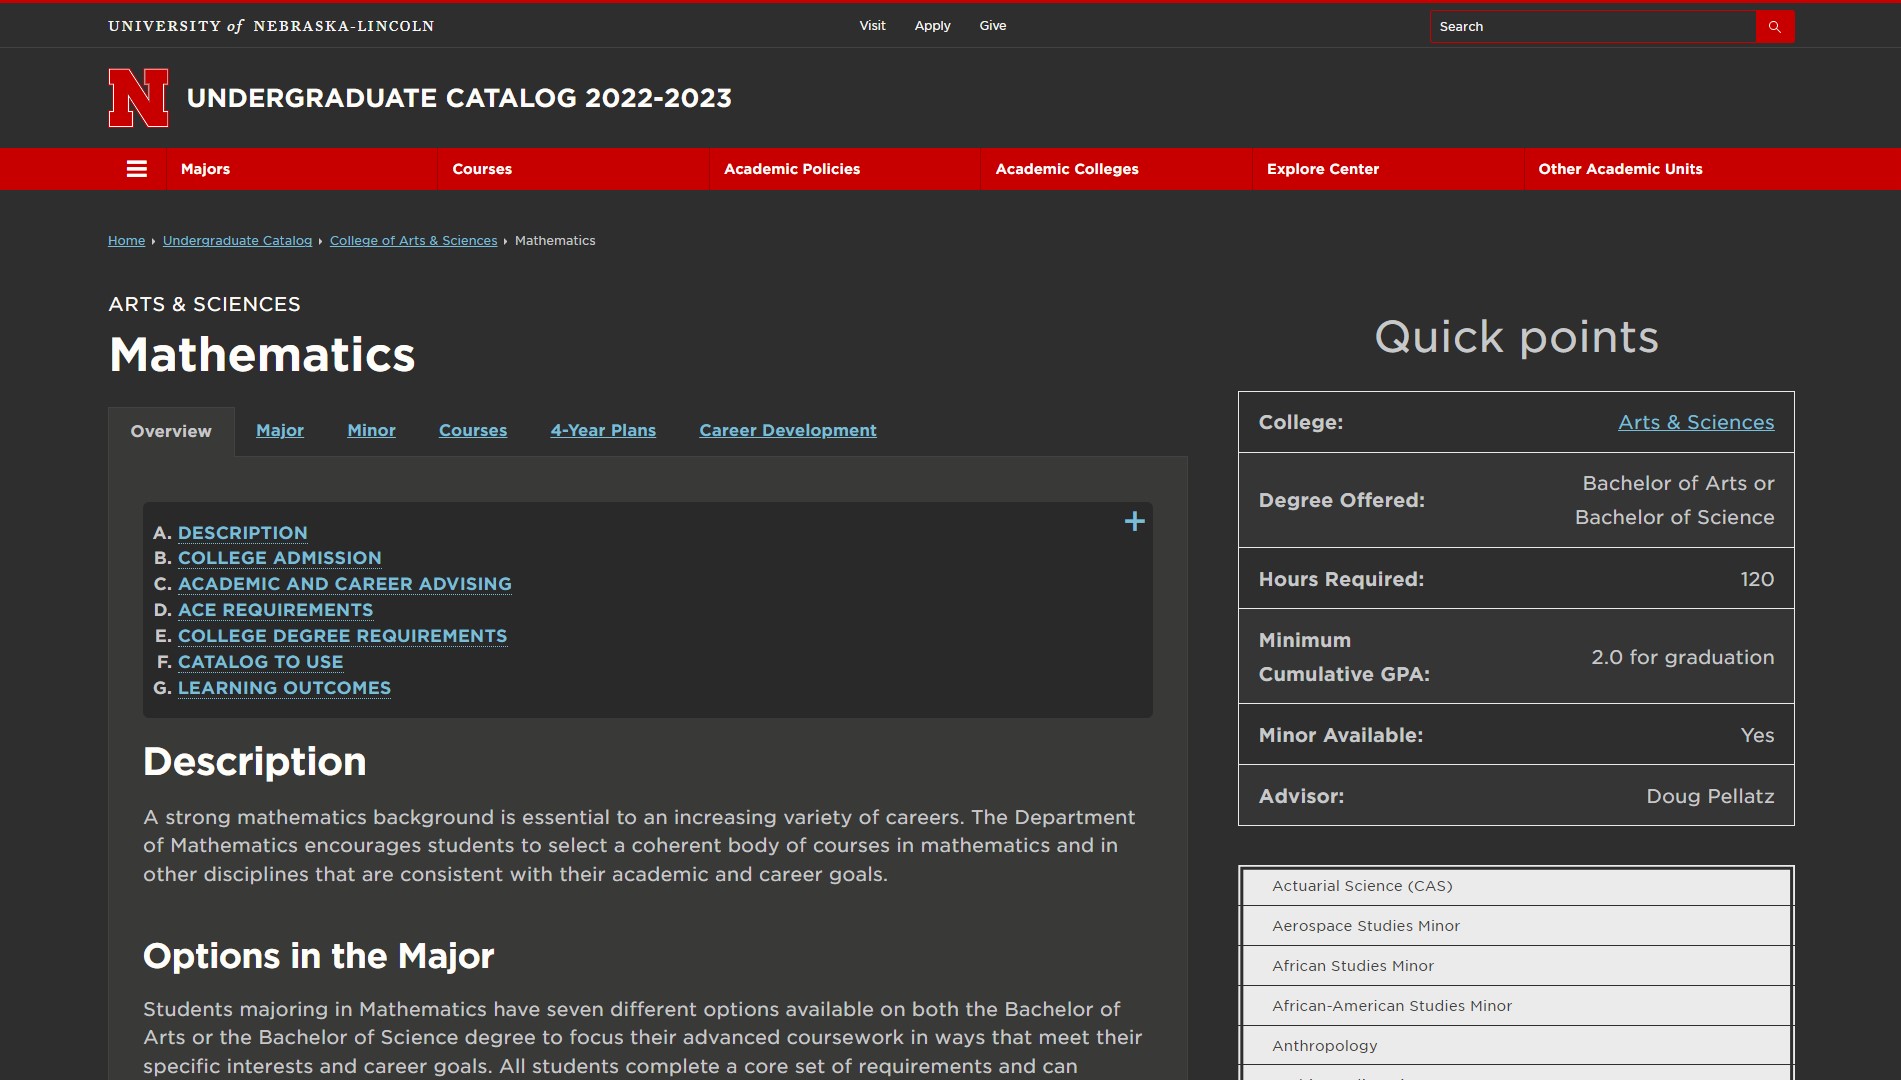Type in the Search input field
Screen dimensions: 1901x1080
(x=1592, y=27)
